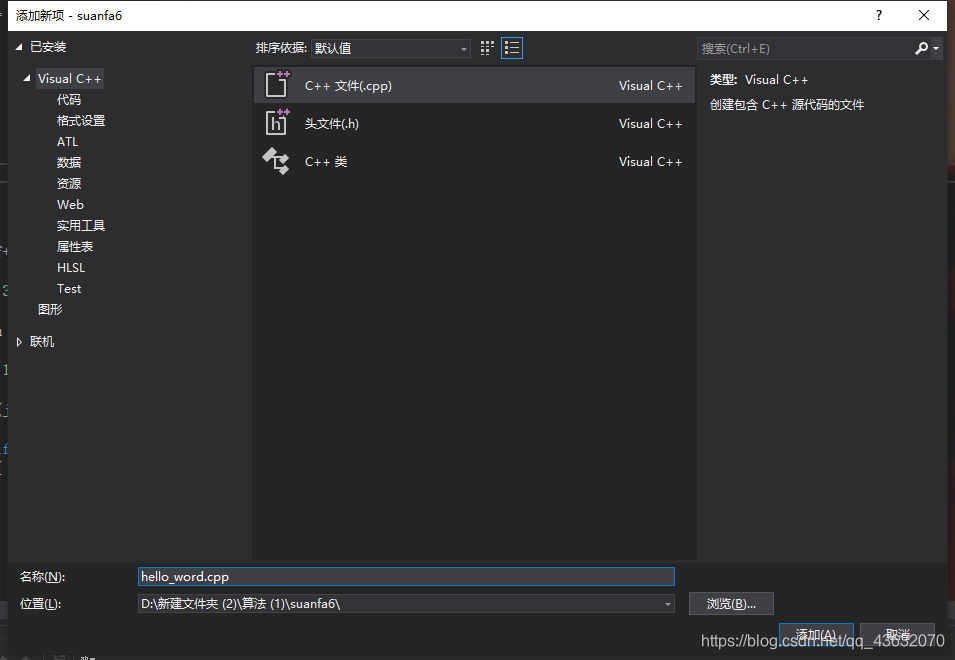Click the 排序依据 label
This screenshot has height=660, width=955.
(x=281, y=48)
